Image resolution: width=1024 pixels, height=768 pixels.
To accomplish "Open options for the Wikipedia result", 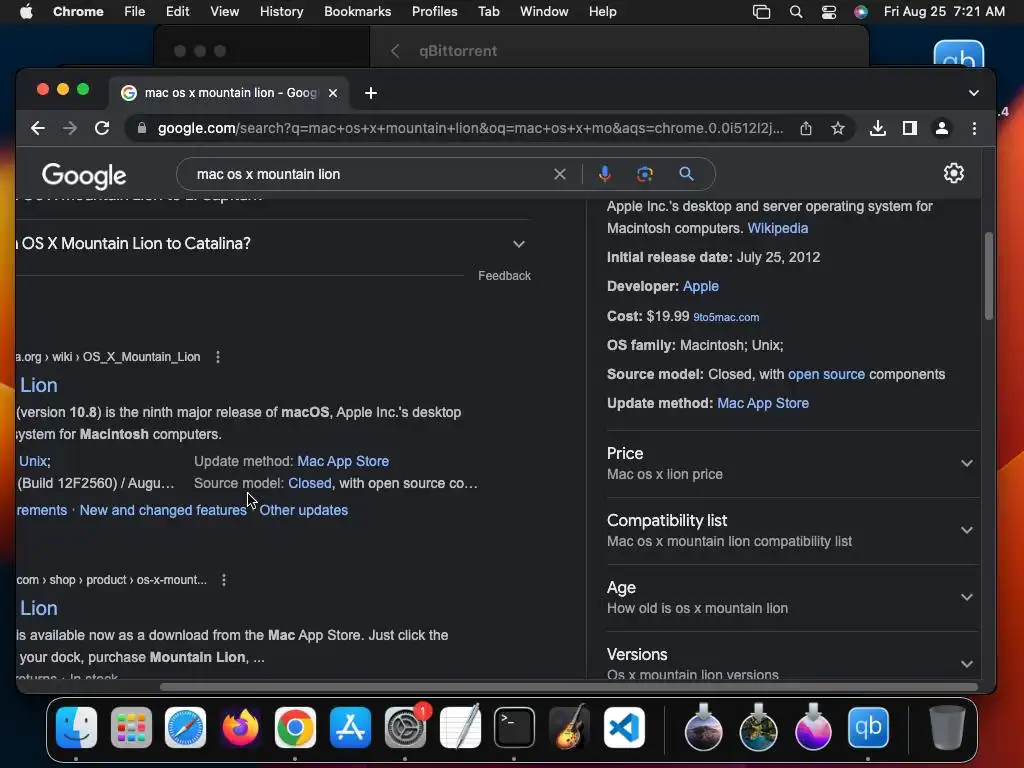I will [x=218, y=357].
